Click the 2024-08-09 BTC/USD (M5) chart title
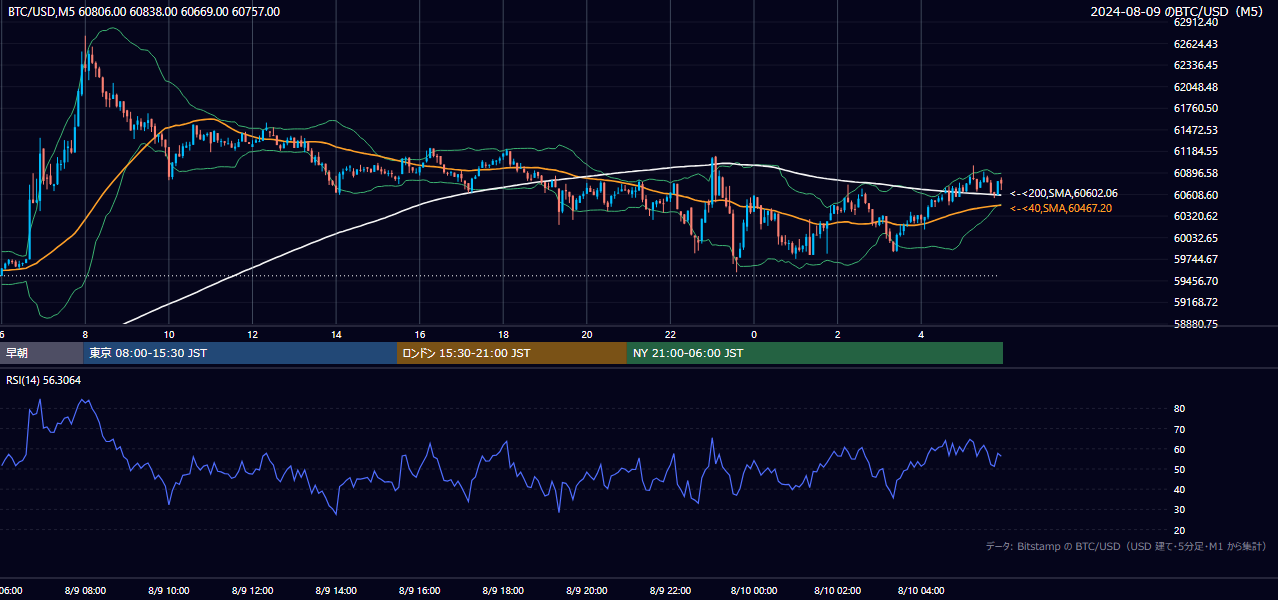The height and width of the screenshot is (600, 1278). pyautogui.click(x=1179, y=11)
